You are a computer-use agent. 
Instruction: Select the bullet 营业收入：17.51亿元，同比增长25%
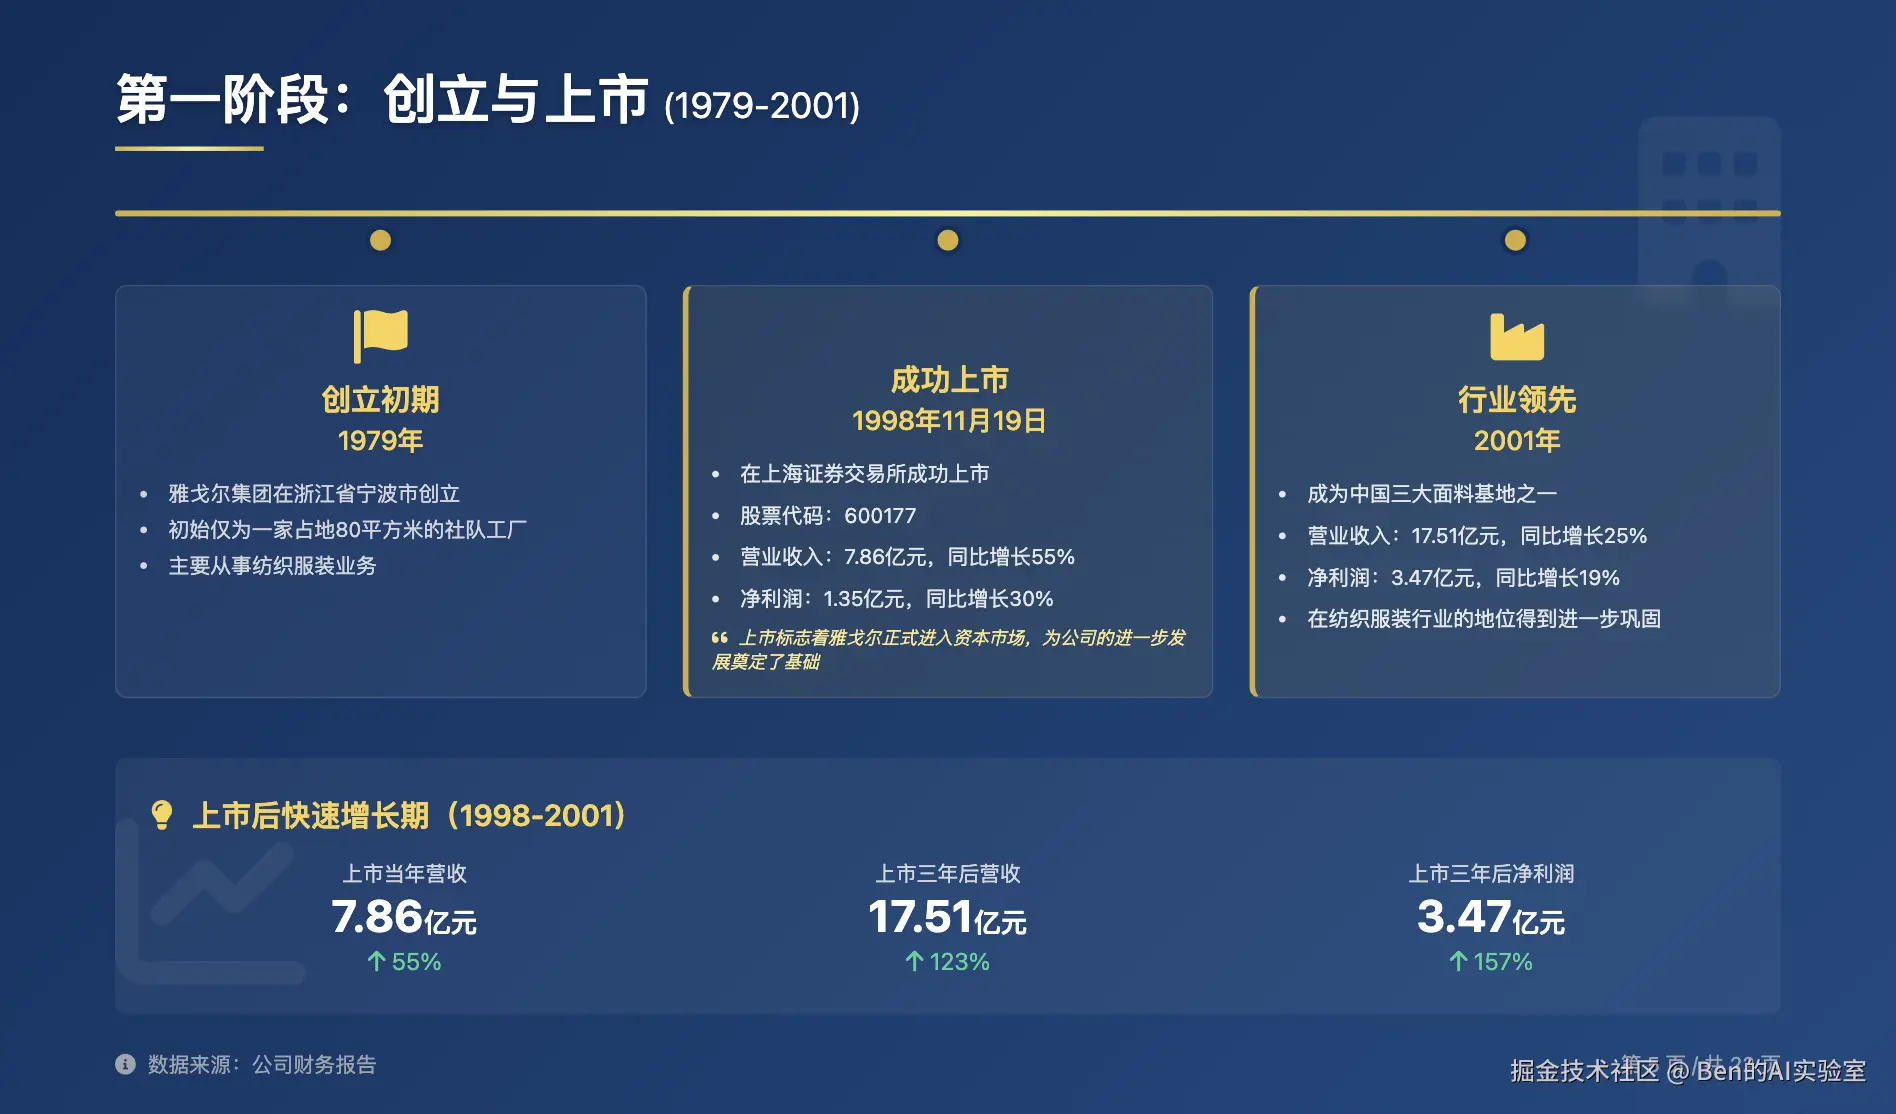click(x=1477, y=535)
